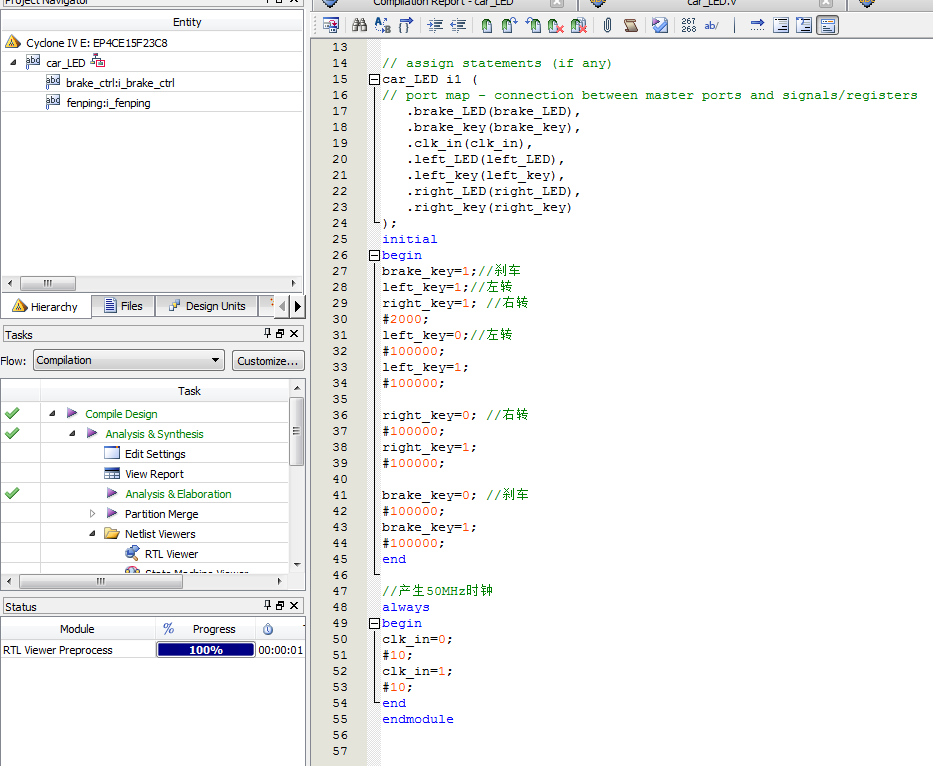The width and height of the screenshot is (933, 766).
Task: Collapse the car_LED entity tree node
Action: point(13,62)
